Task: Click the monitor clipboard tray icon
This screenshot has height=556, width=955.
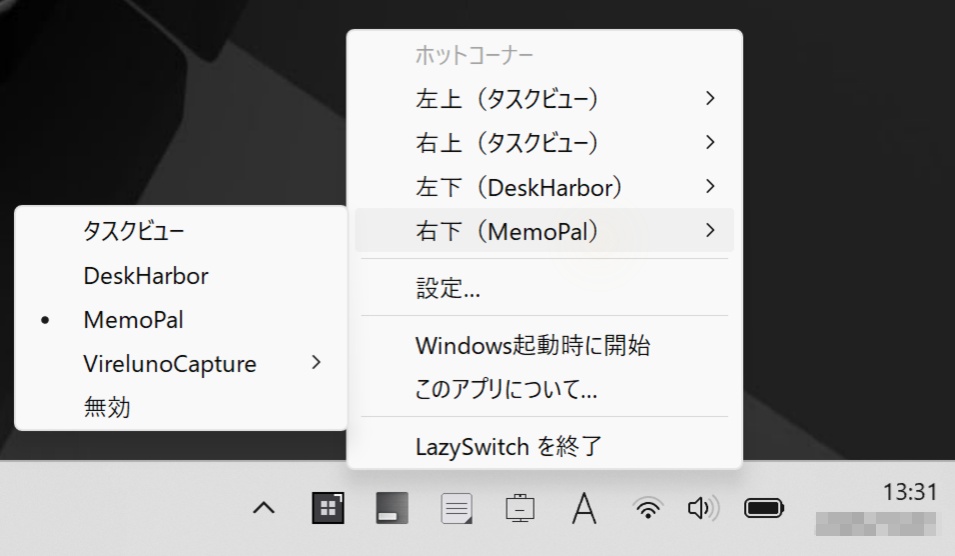Action: (520, 508)
